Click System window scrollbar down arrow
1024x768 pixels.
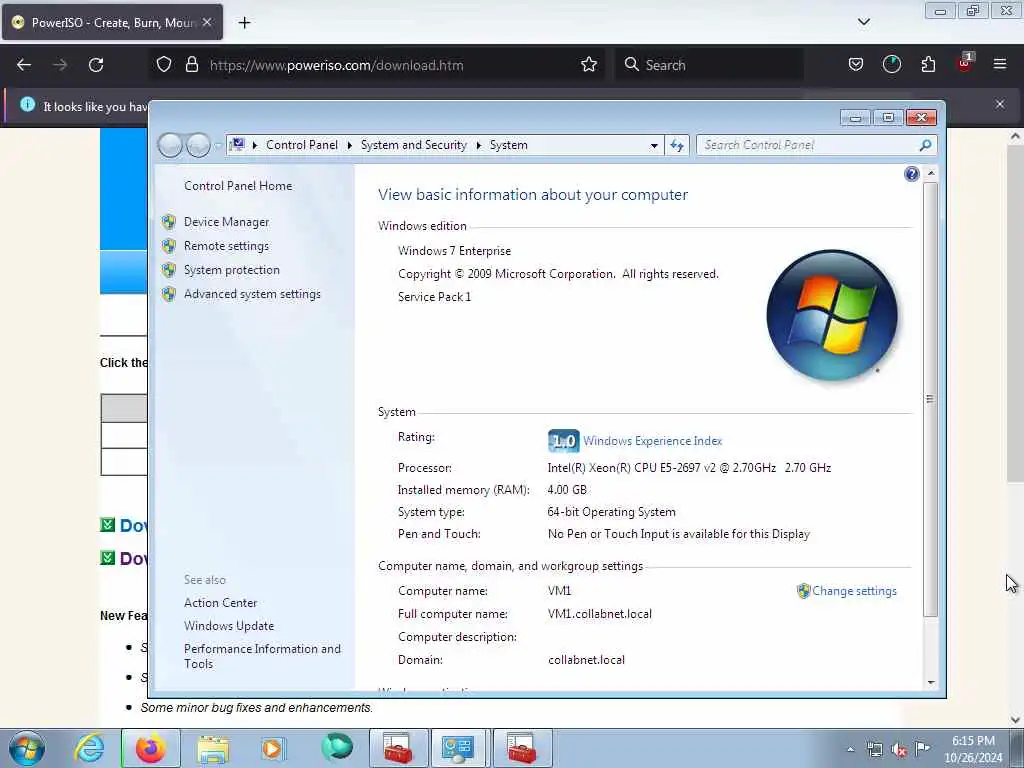coord(931,682)
